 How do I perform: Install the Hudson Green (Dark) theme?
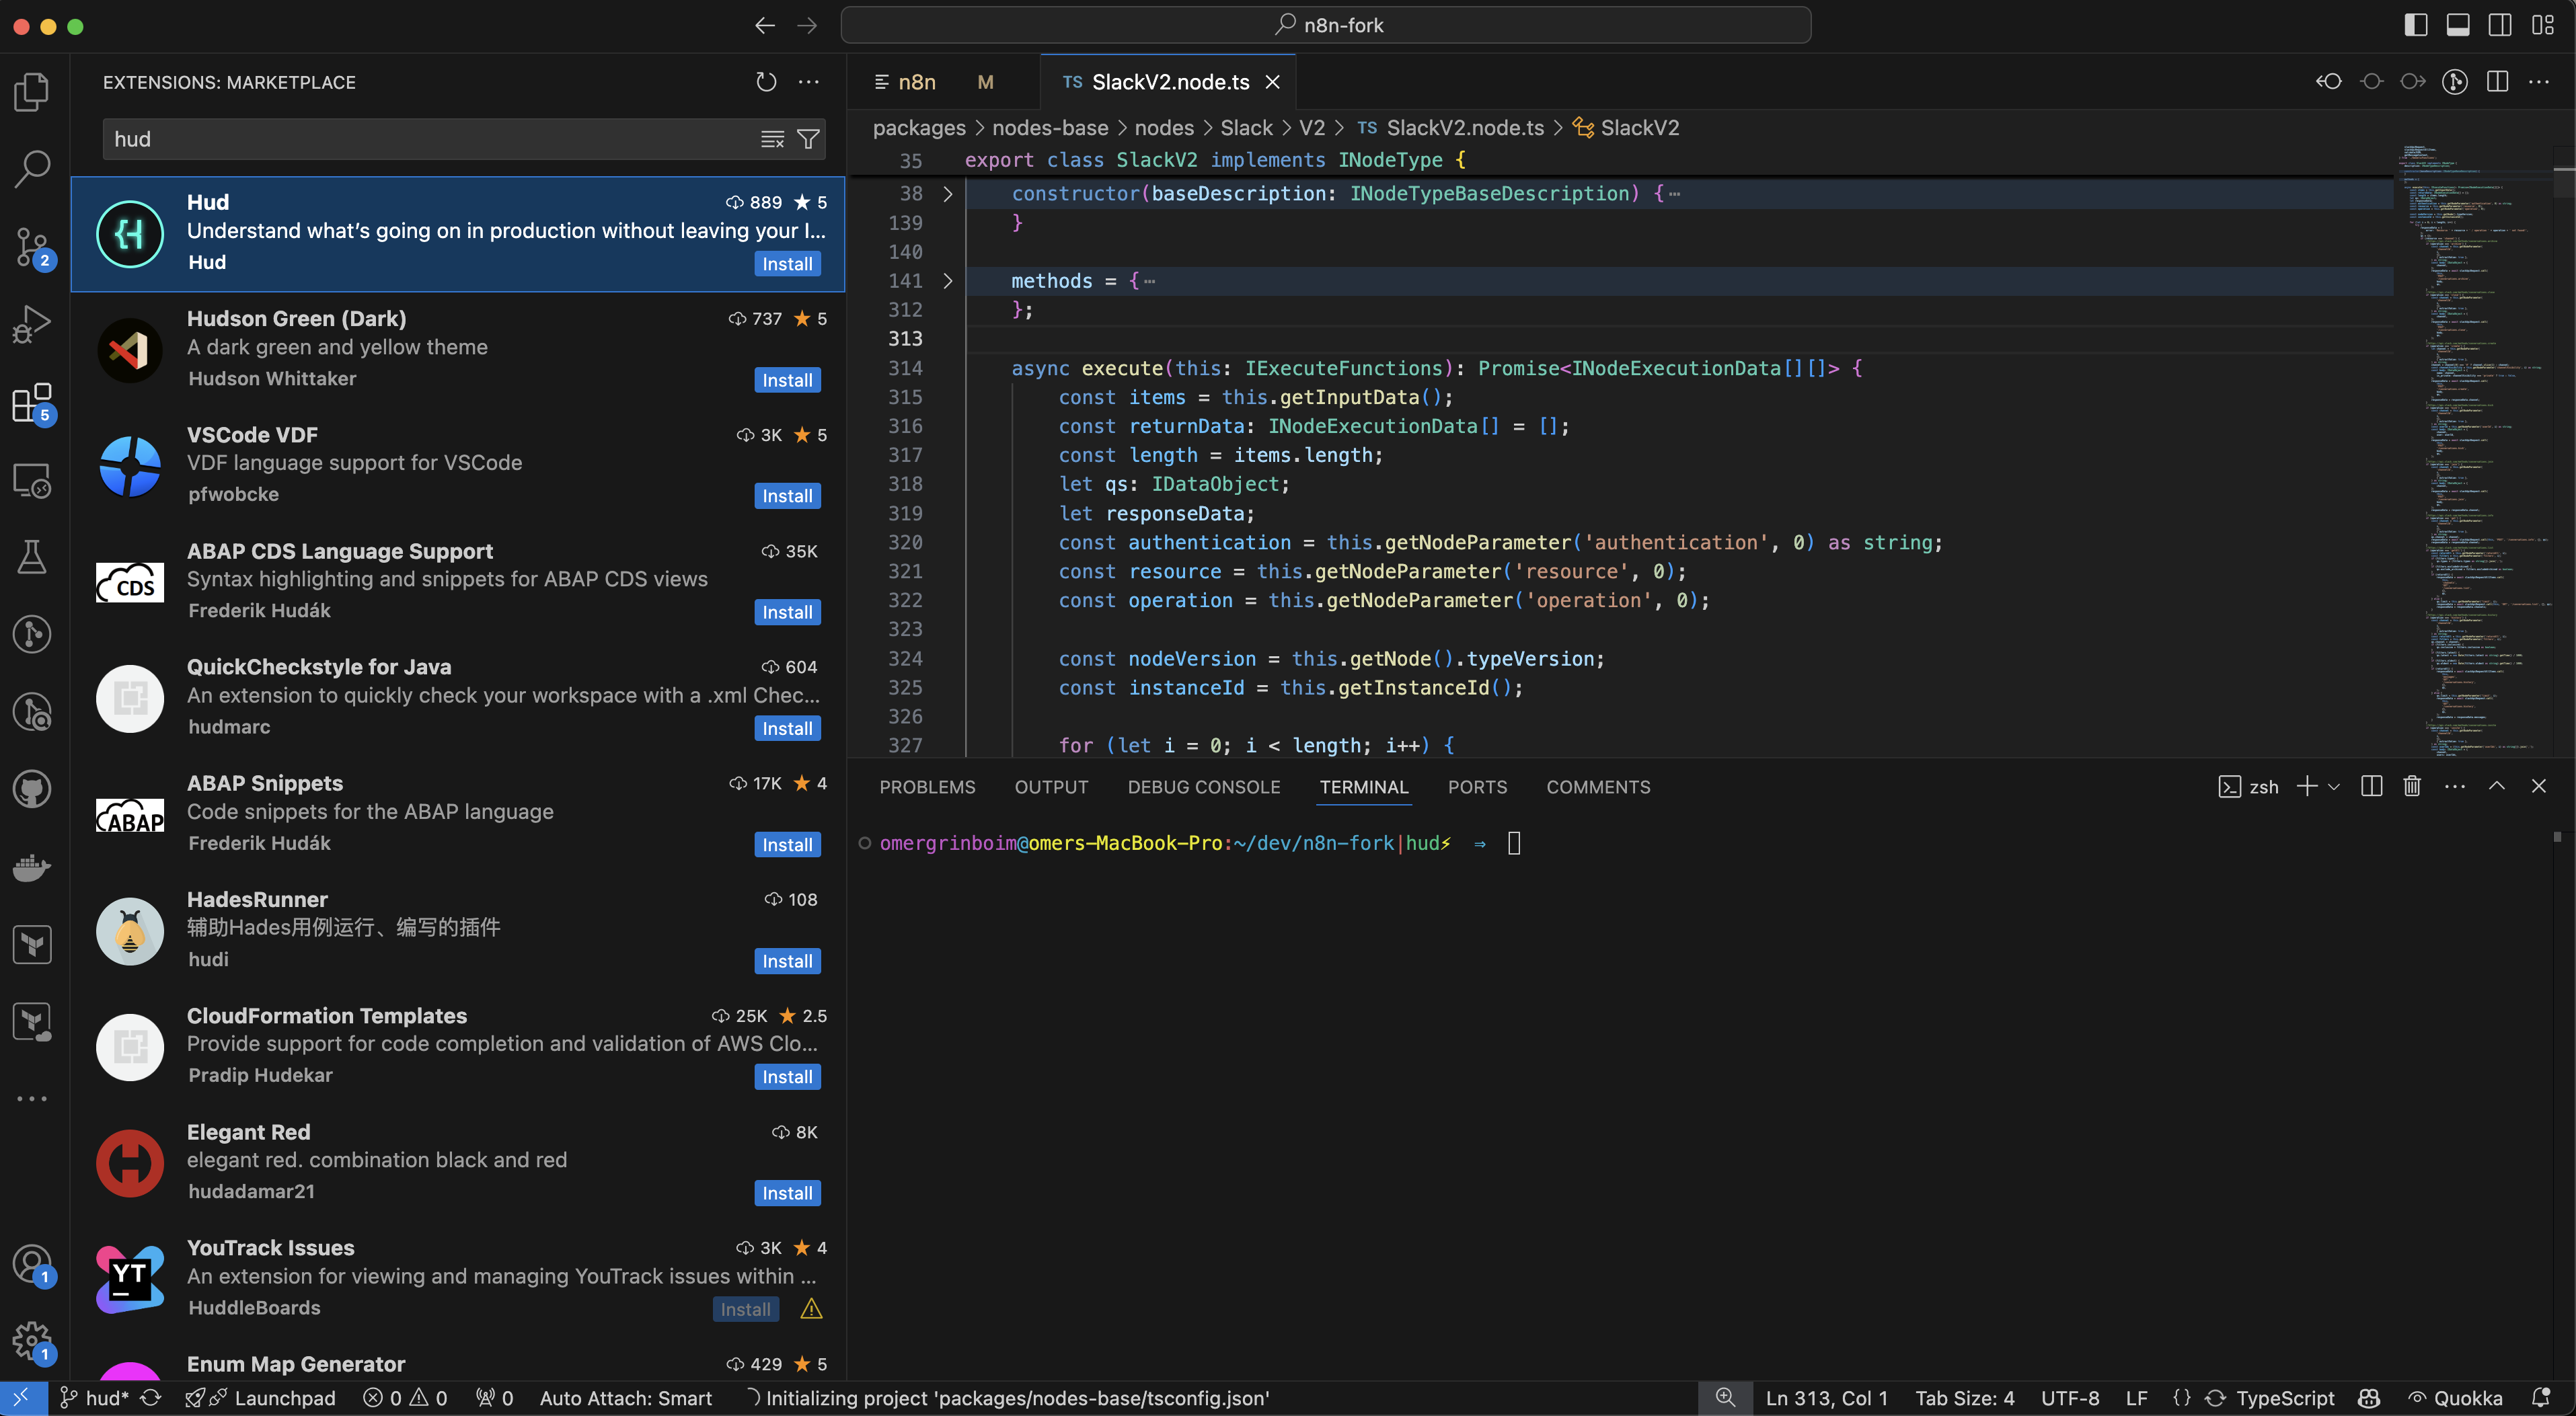click(787, 380)
